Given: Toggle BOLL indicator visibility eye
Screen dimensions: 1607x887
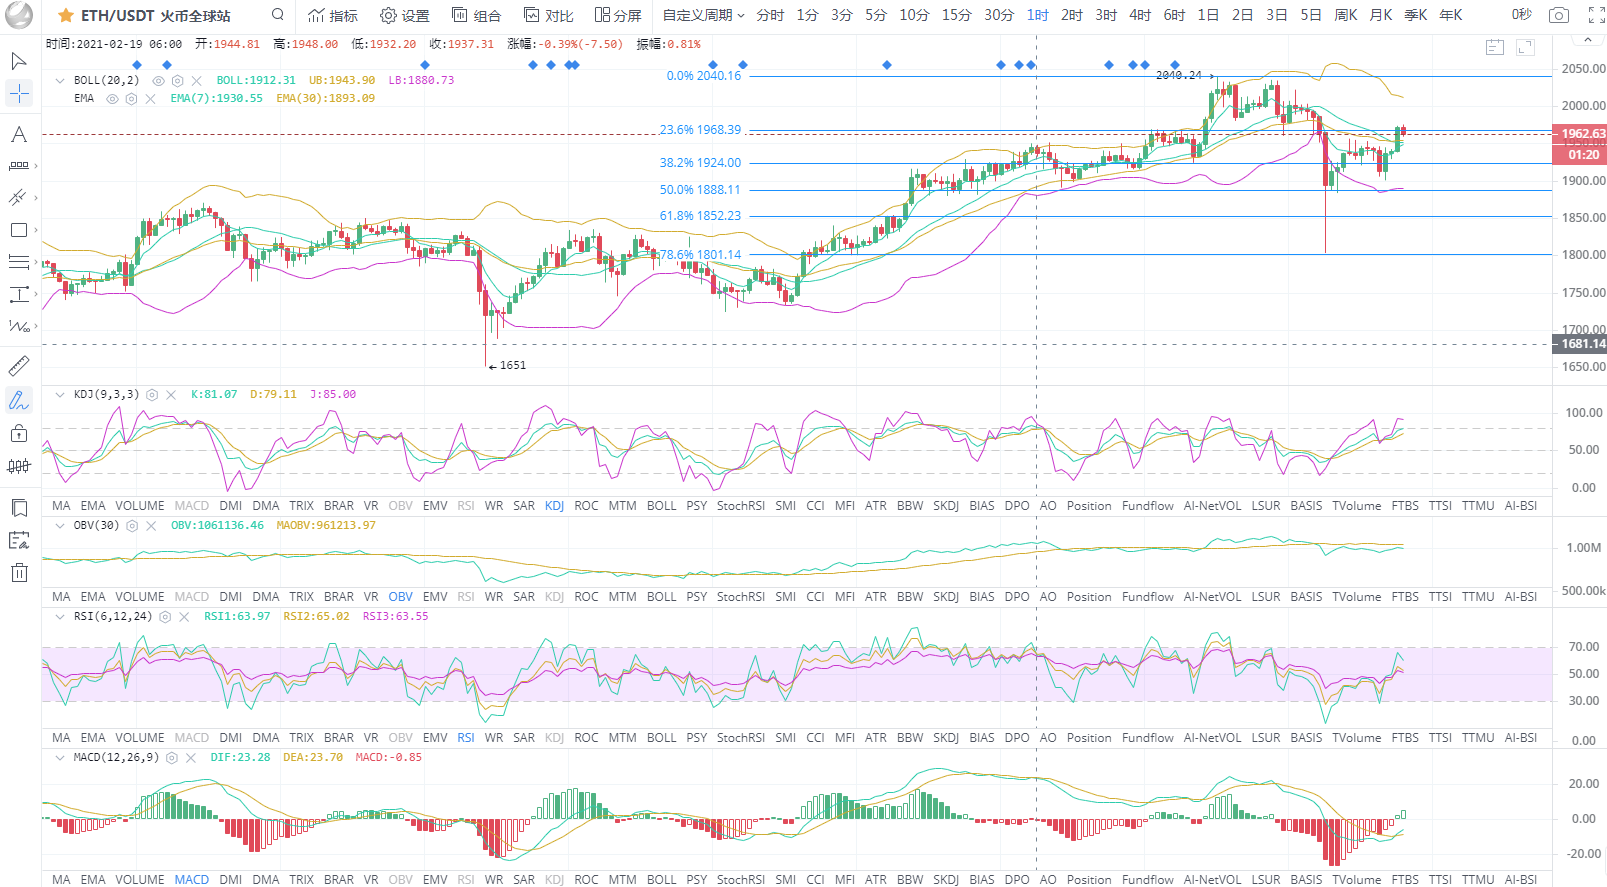Looking at the screenshot, I should coord(158,81).
